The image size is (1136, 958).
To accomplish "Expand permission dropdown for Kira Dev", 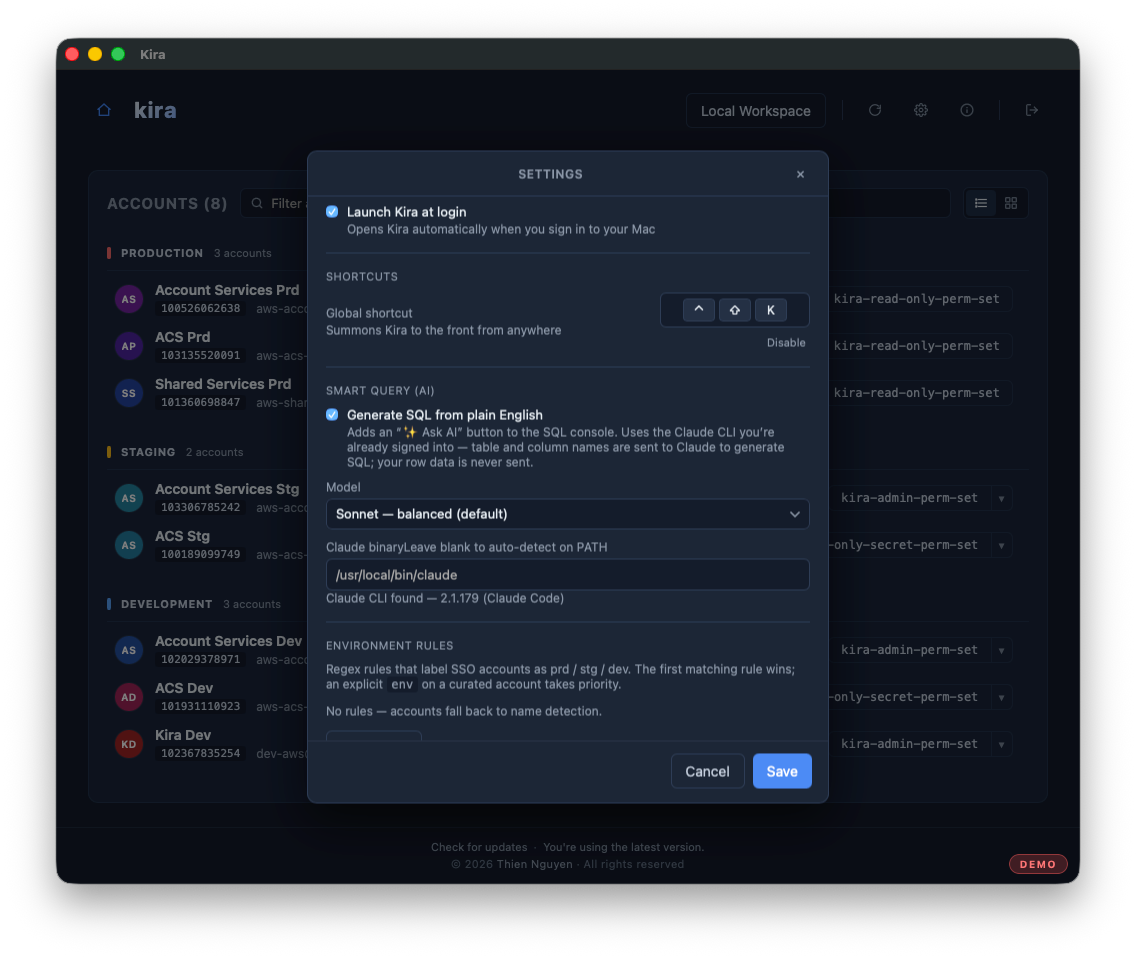I will point(1001,744).
